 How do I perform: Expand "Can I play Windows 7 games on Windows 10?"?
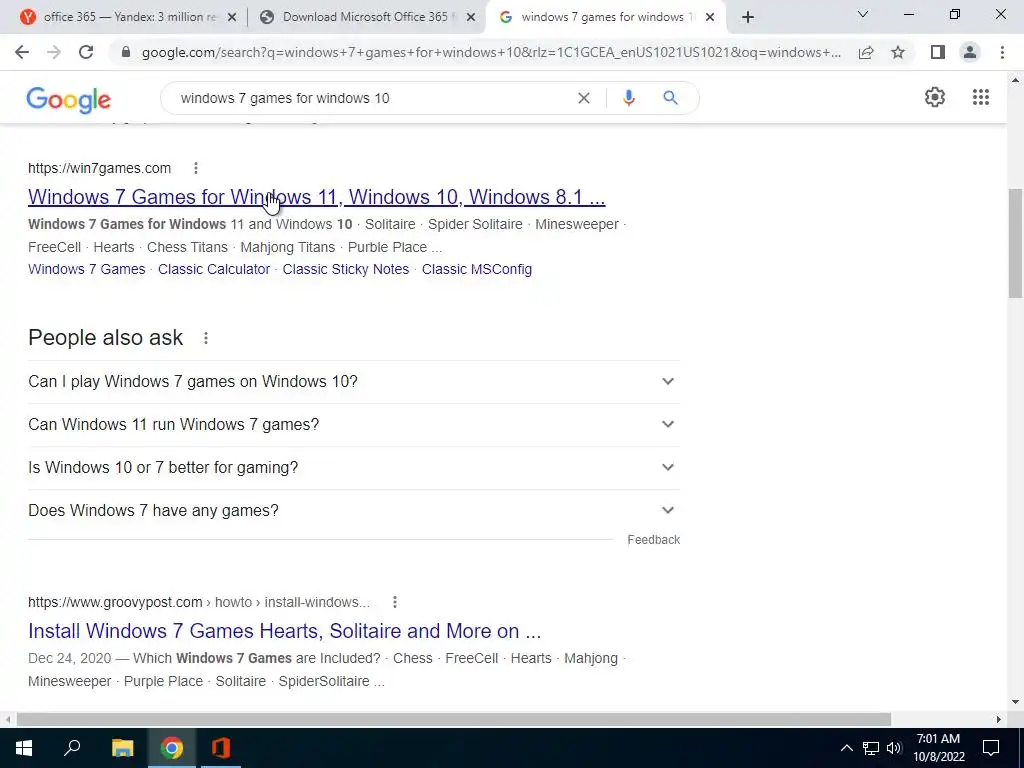pyautogui.click(x=354, y=381)
